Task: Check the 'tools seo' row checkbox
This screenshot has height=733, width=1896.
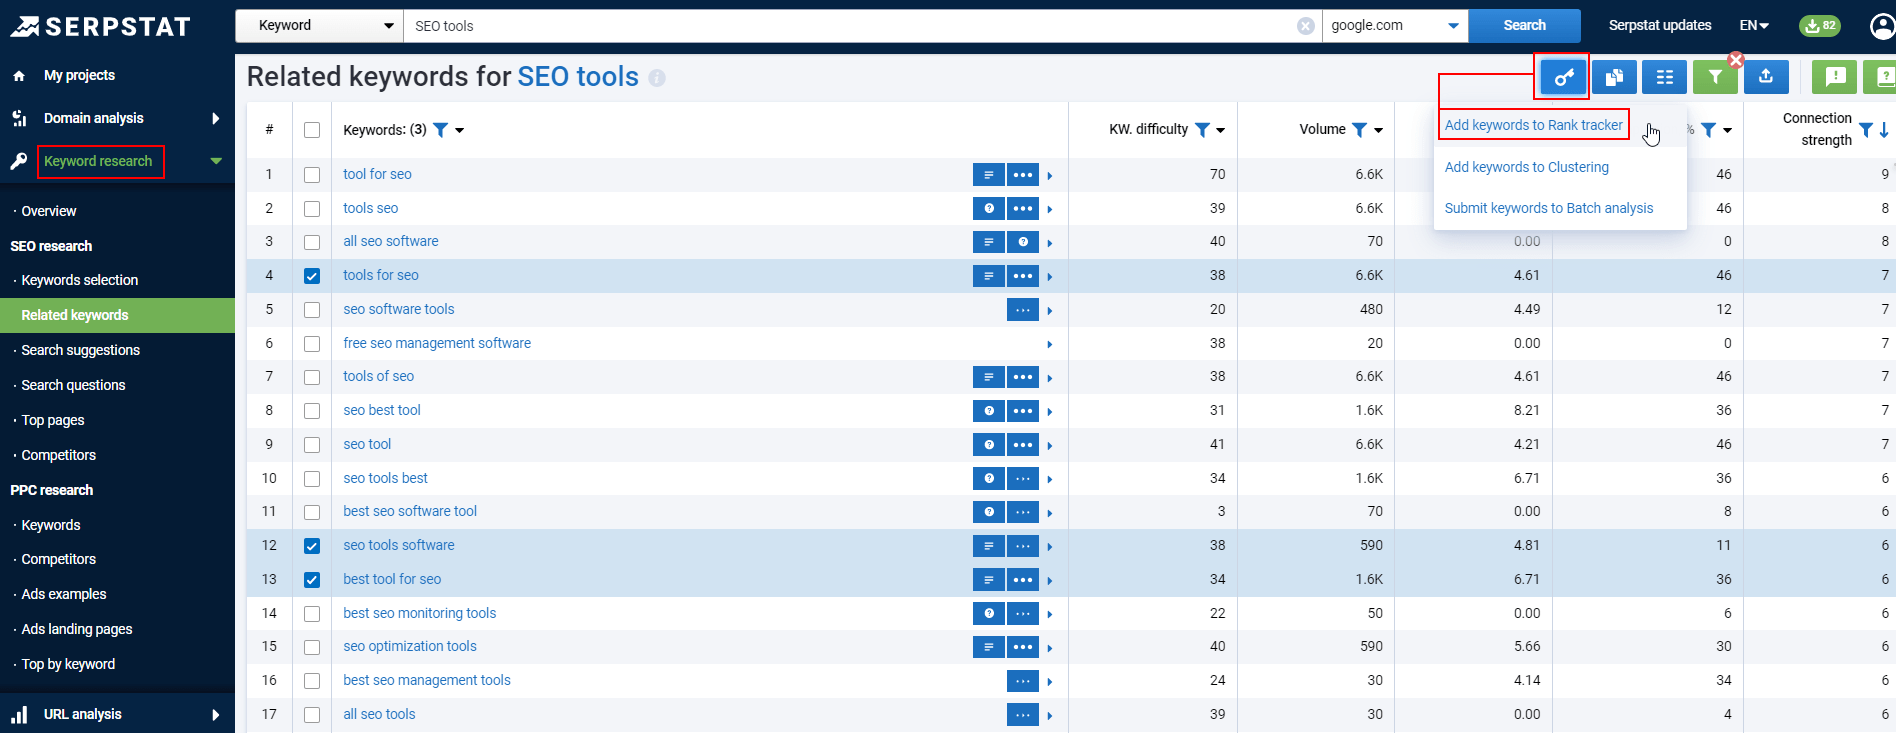Action: coord(312,209)
